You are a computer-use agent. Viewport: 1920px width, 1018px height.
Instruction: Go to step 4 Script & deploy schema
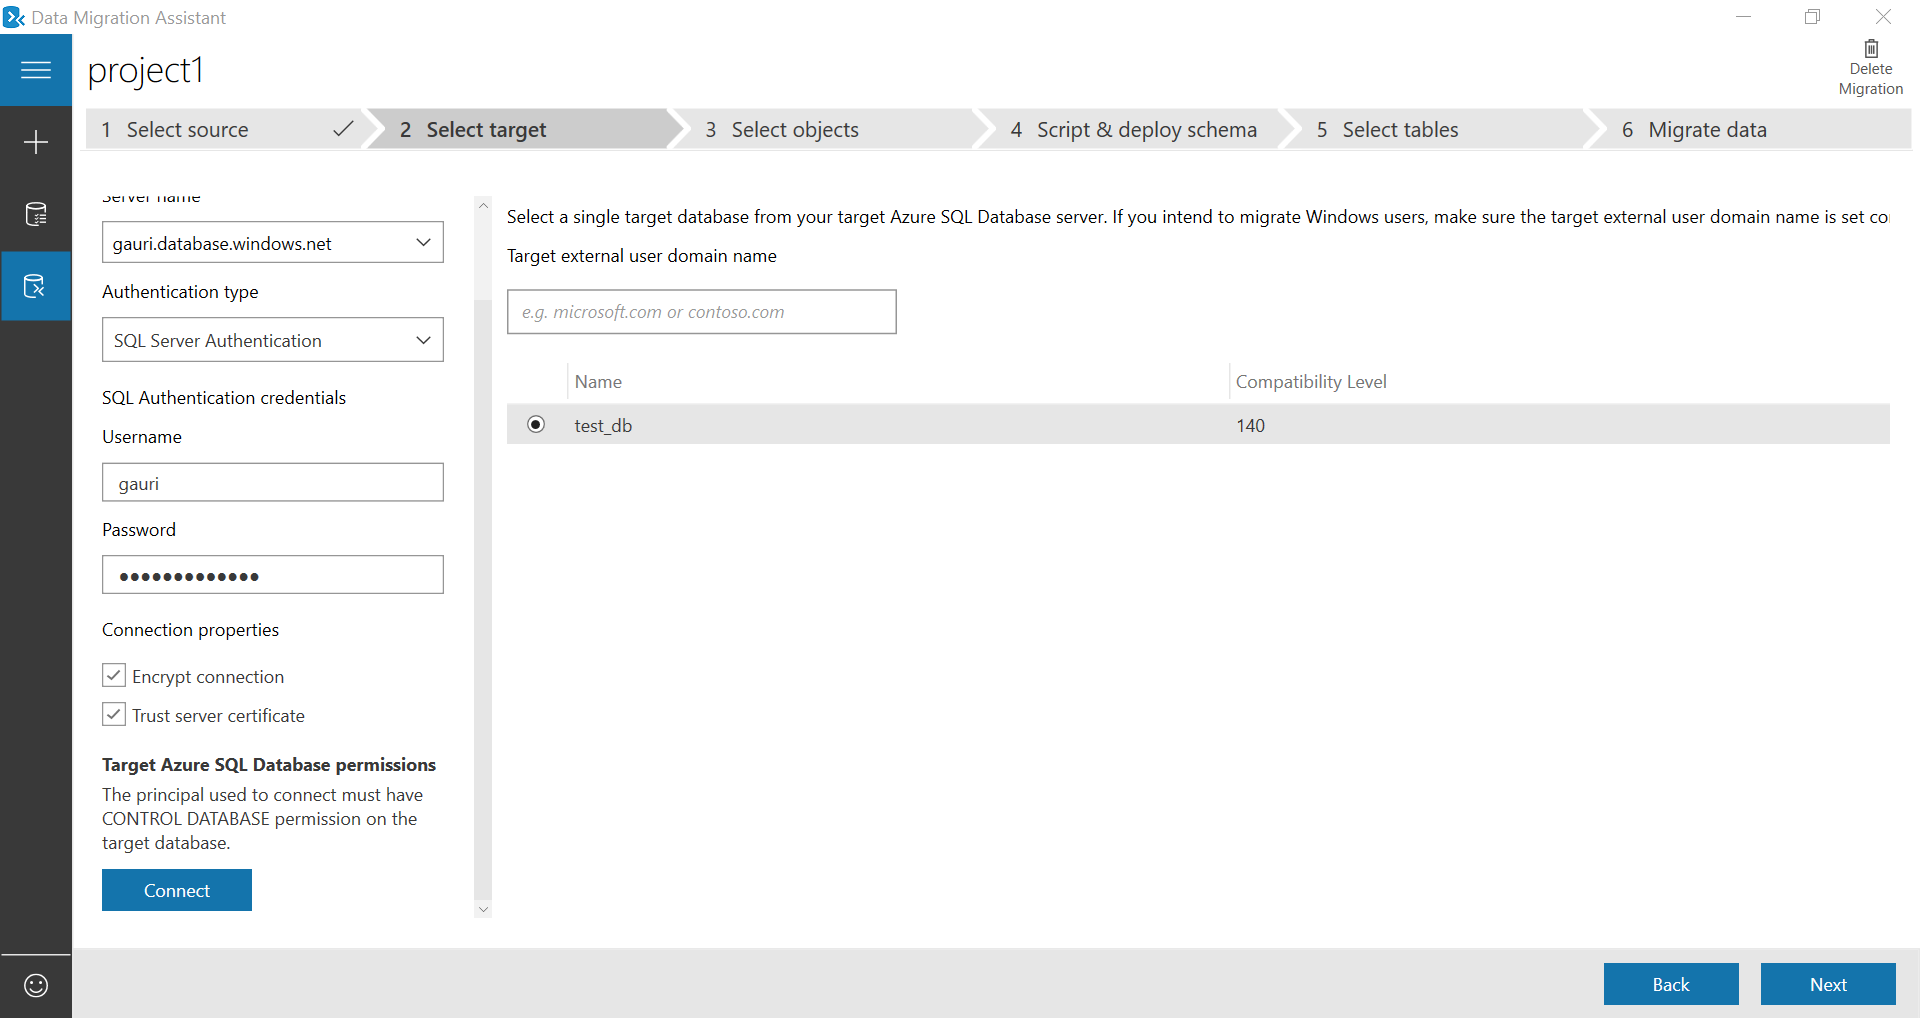coord(1134,130)
